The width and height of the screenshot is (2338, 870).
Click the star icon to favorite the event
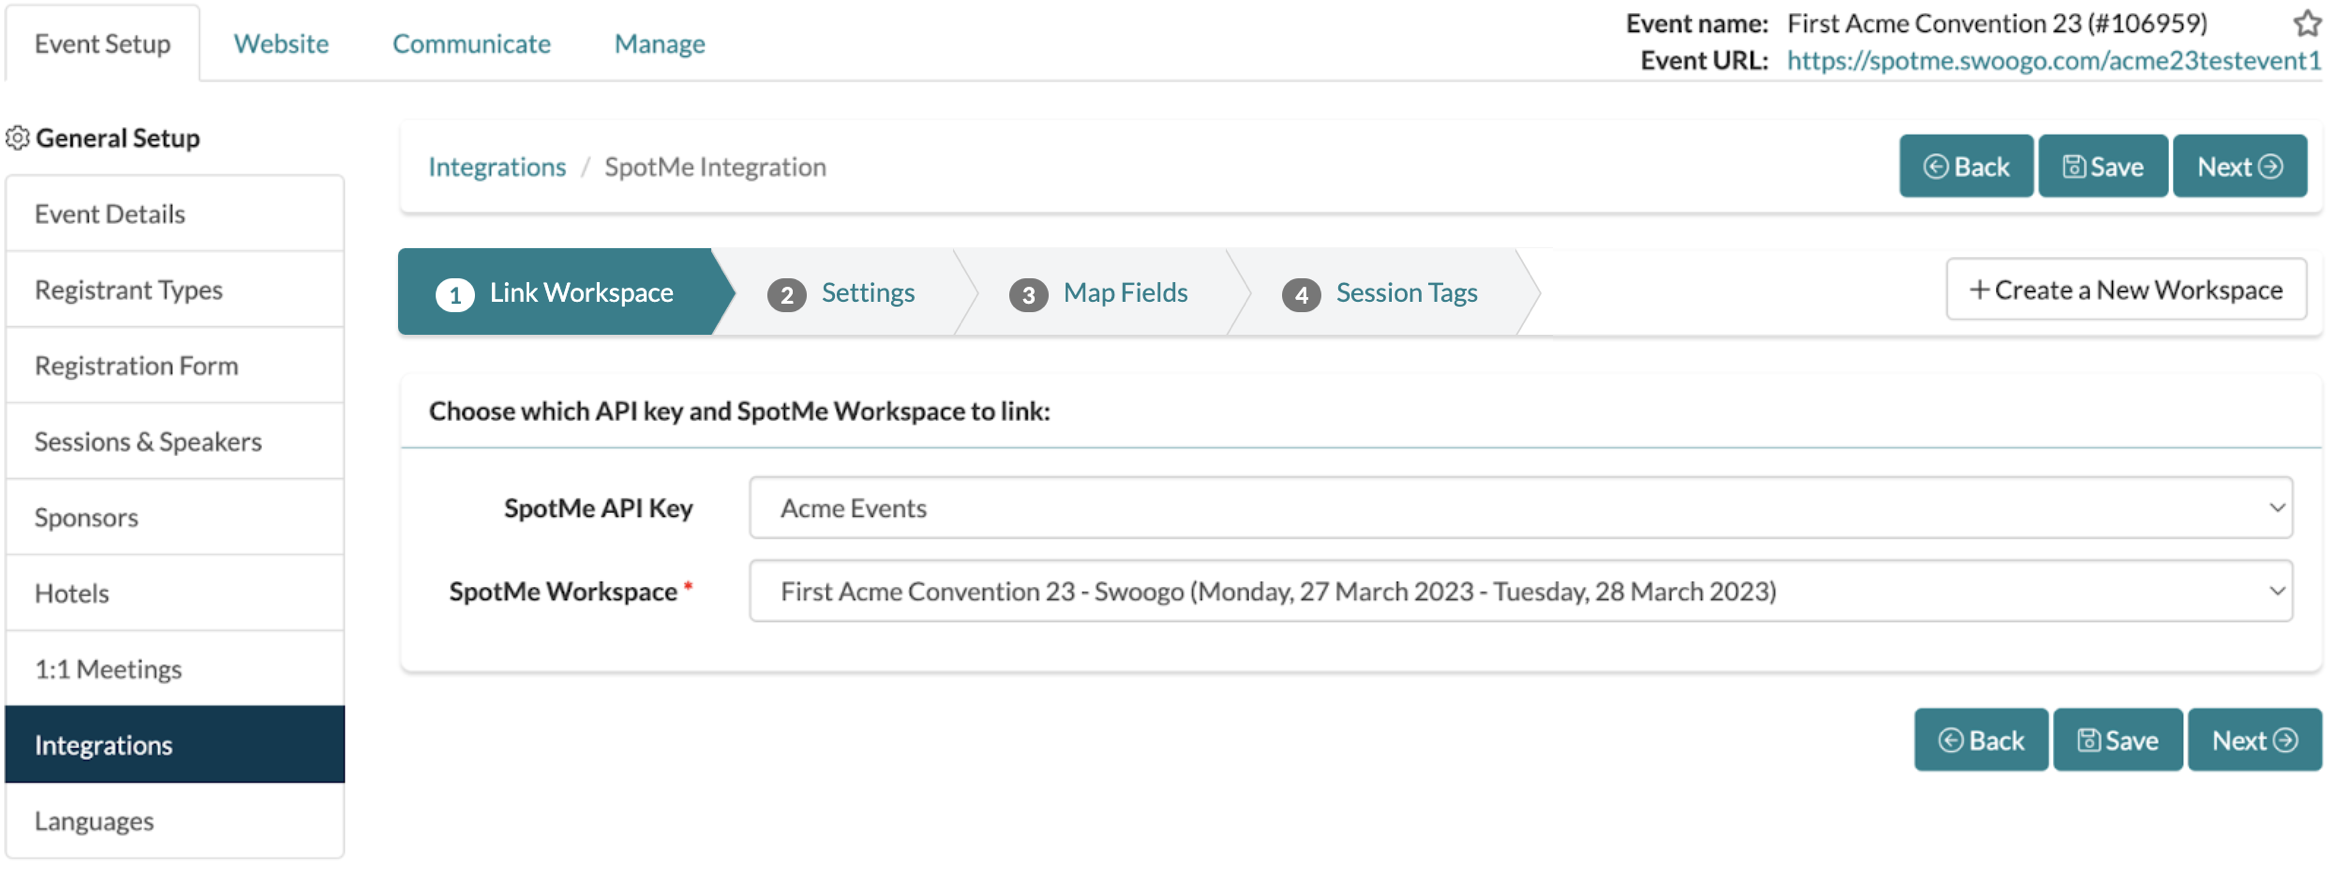(2307, 23)
